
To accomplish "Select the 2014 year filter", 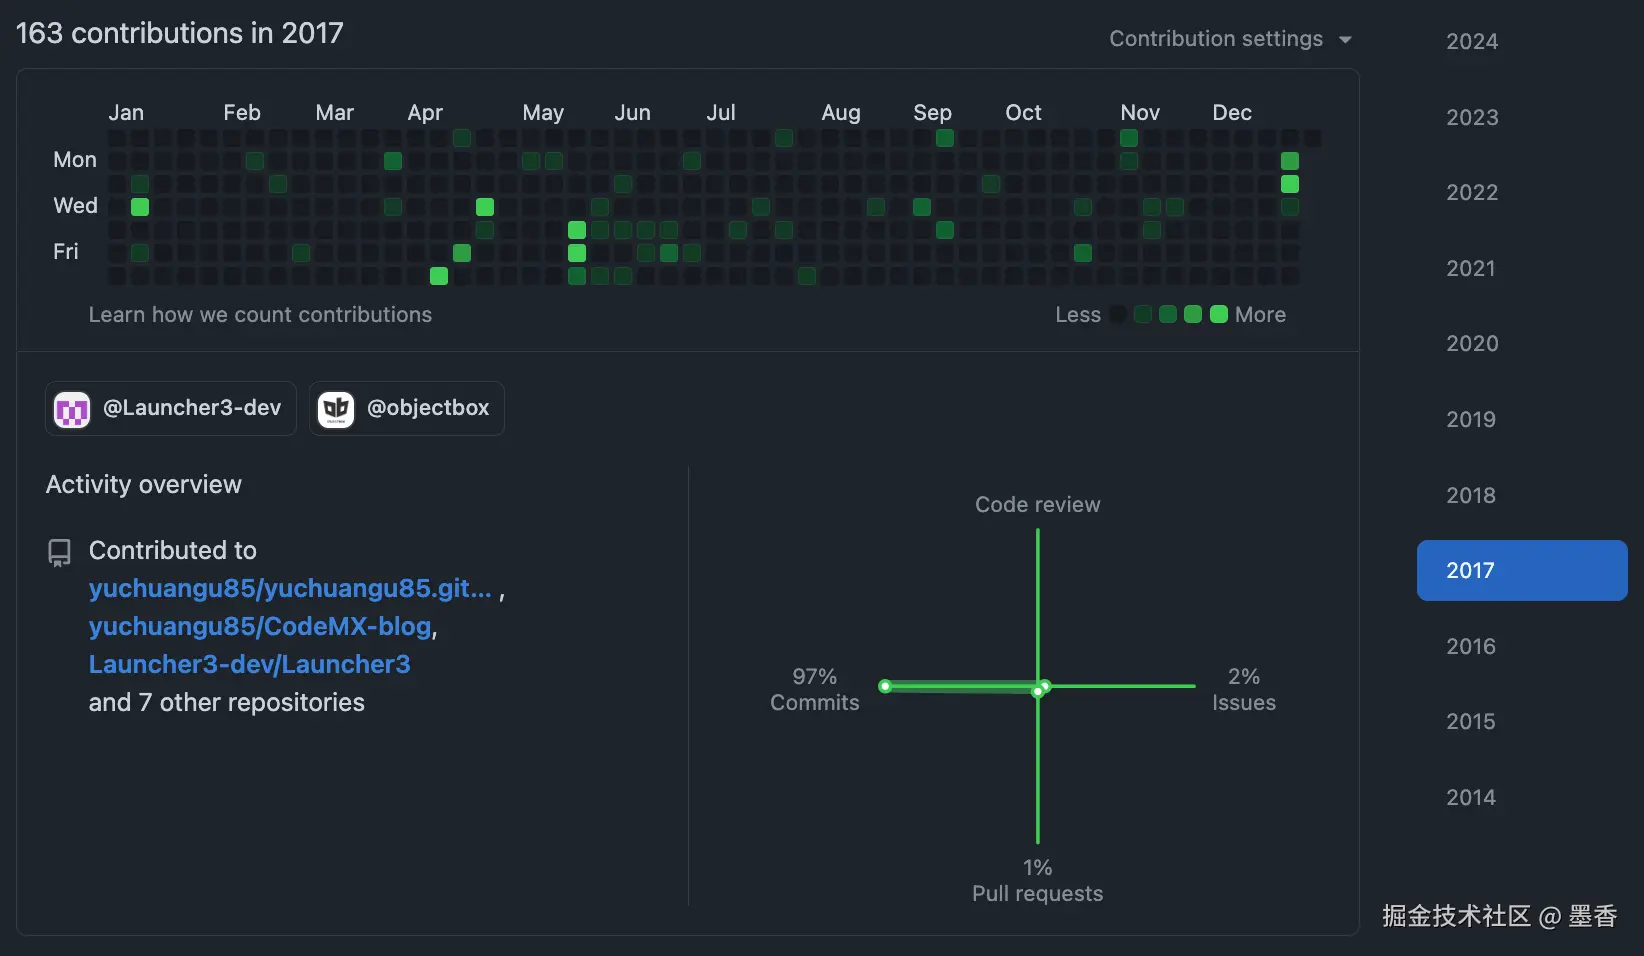I will tap(1470, 797).
